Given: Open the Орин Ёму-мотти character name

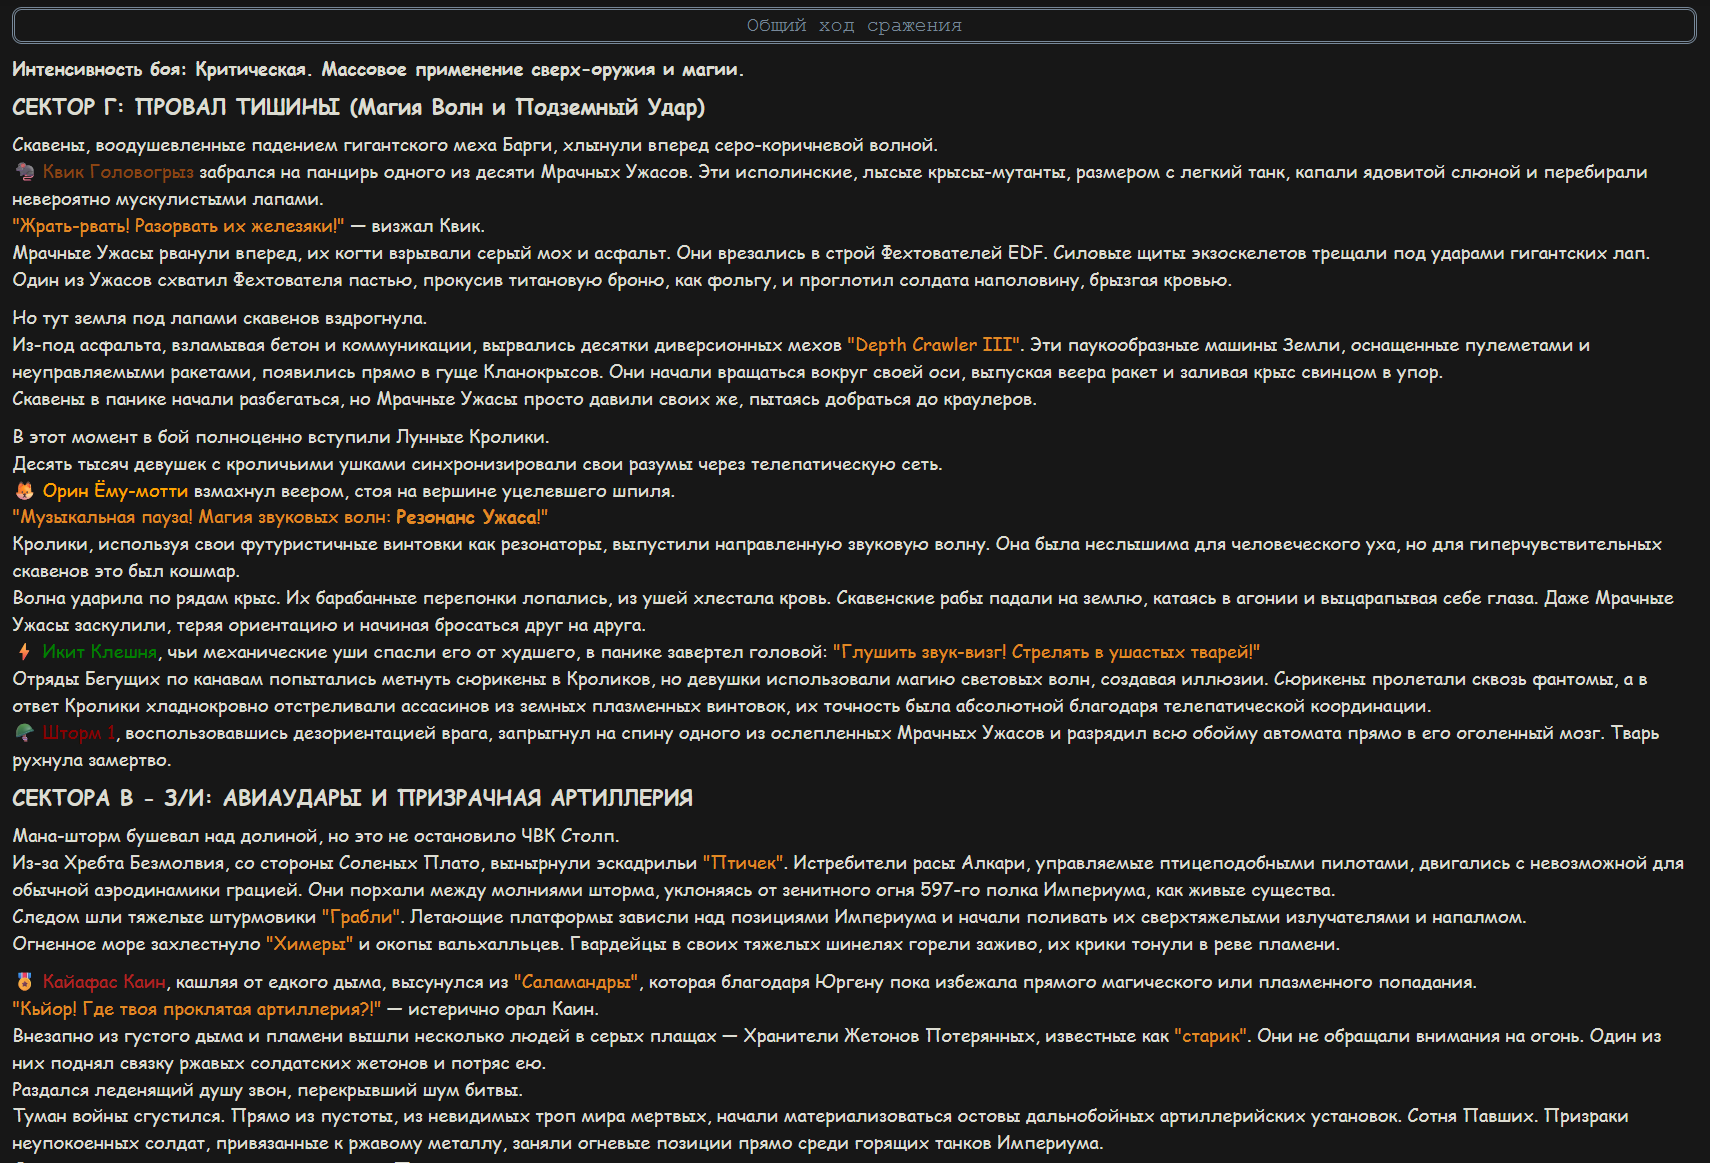Looking at the screenshot, I should tap(115, 491).
